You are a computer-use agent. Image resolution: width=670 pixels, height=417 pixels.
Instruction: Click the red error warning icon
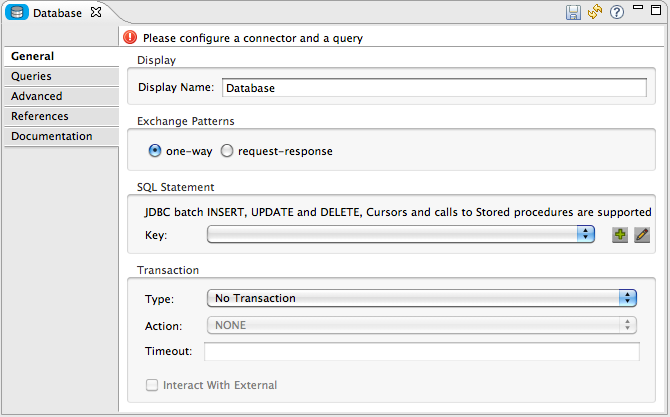point(130,38)
